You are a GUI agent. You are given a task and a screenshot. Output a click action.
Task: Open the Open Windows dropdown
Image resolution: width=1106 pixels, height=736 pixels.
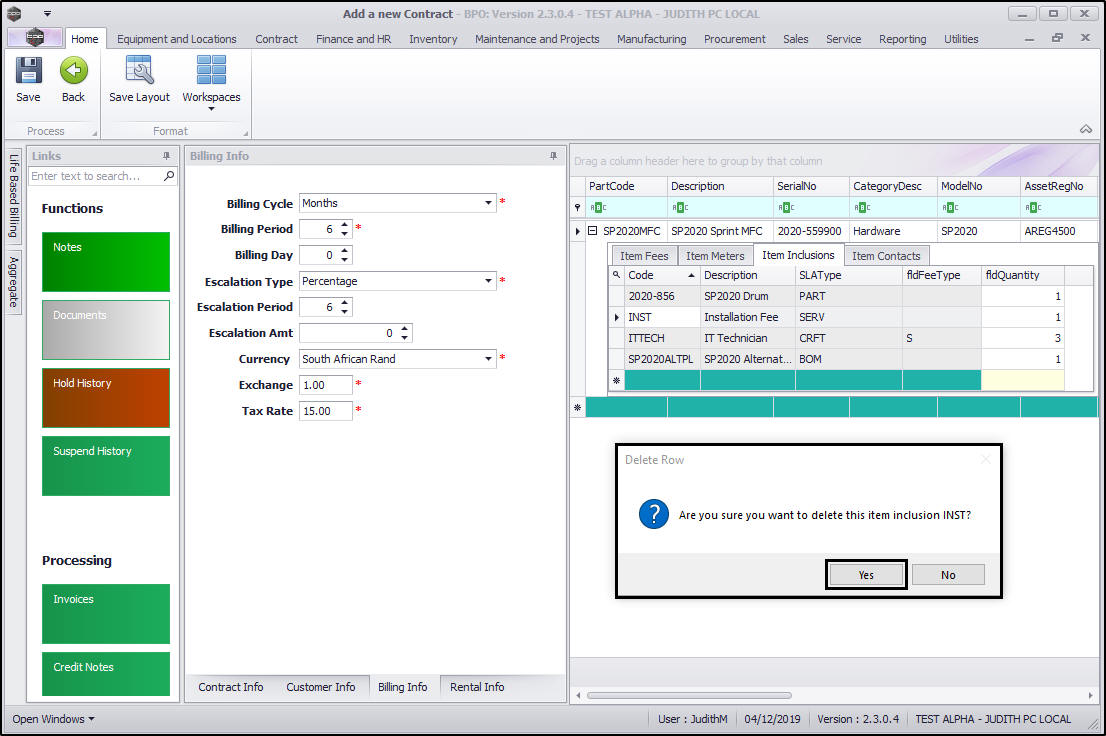53,718
